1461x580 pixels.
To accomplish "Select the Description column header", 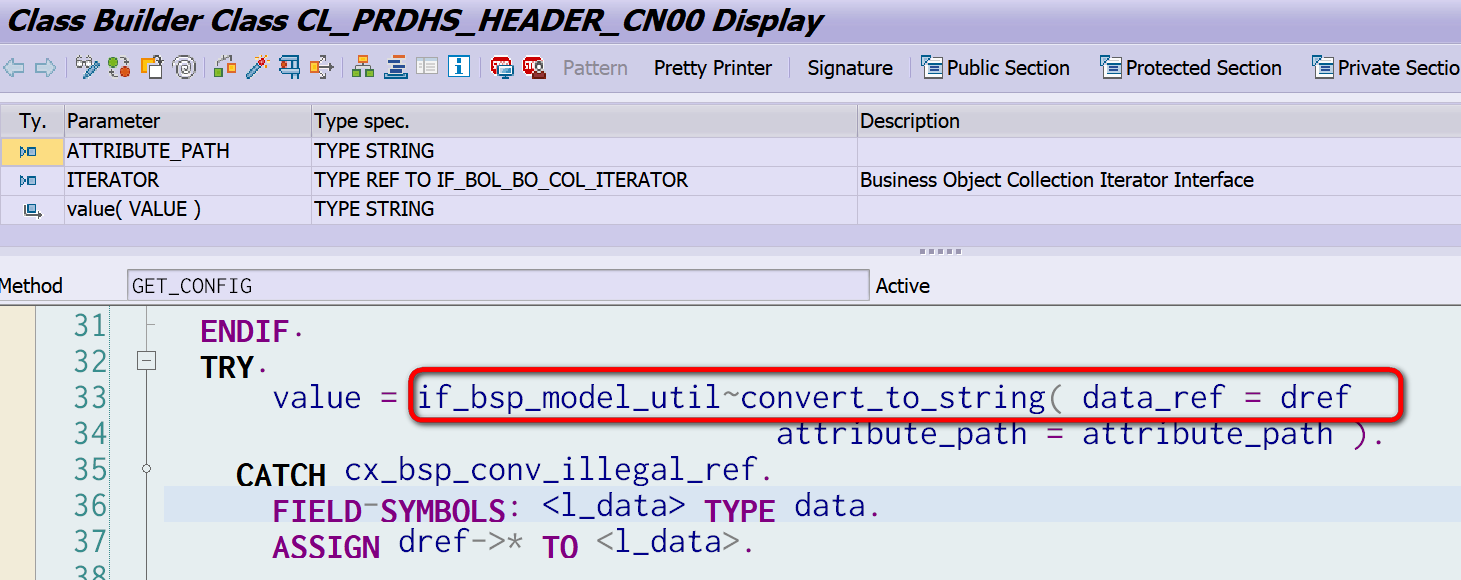I will point(1159,122).
